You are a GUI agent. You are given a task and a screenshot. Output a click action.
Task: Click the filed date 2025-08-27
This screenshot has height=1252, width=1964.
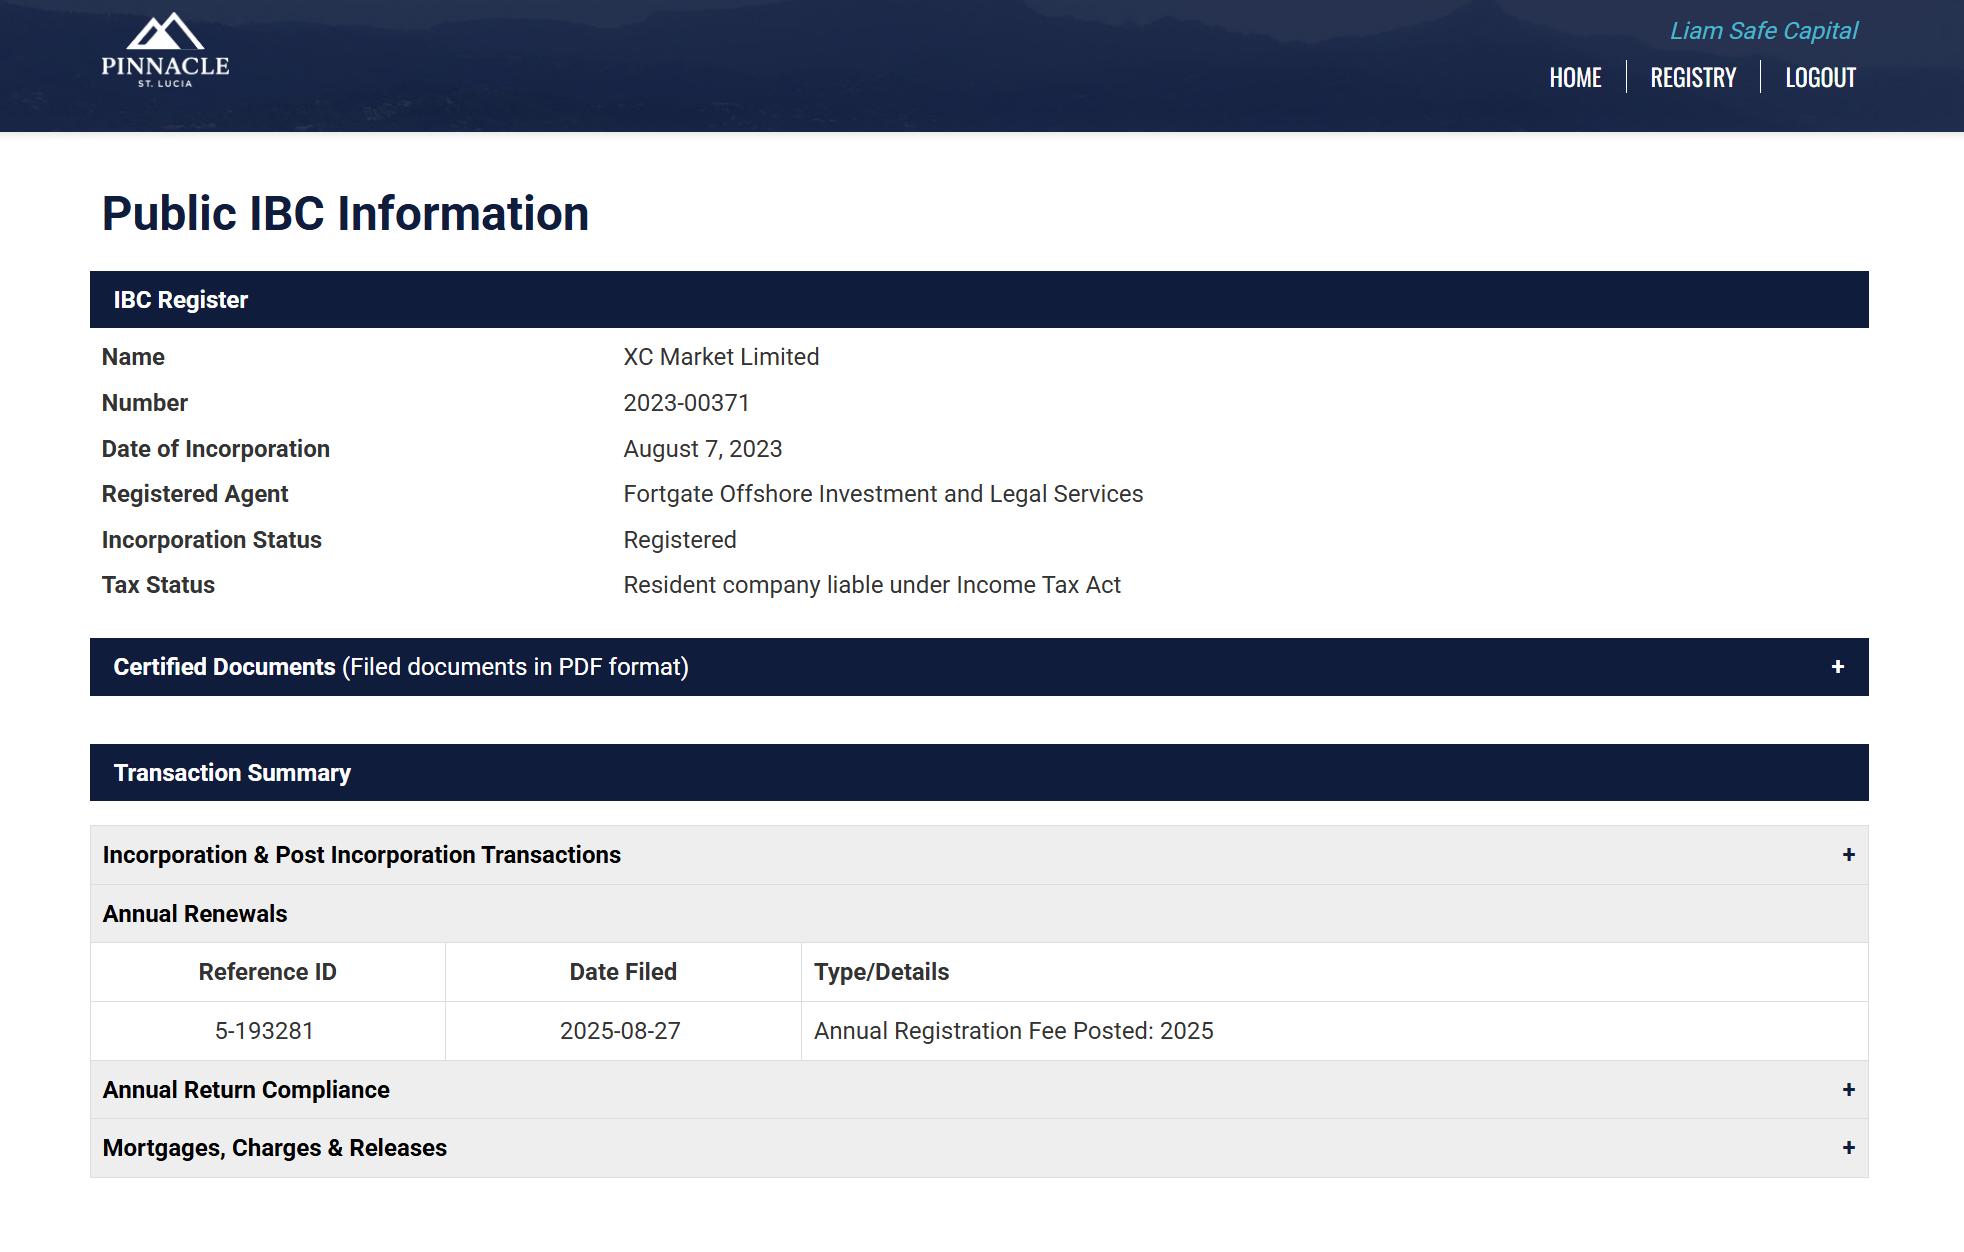point(620,1031)
